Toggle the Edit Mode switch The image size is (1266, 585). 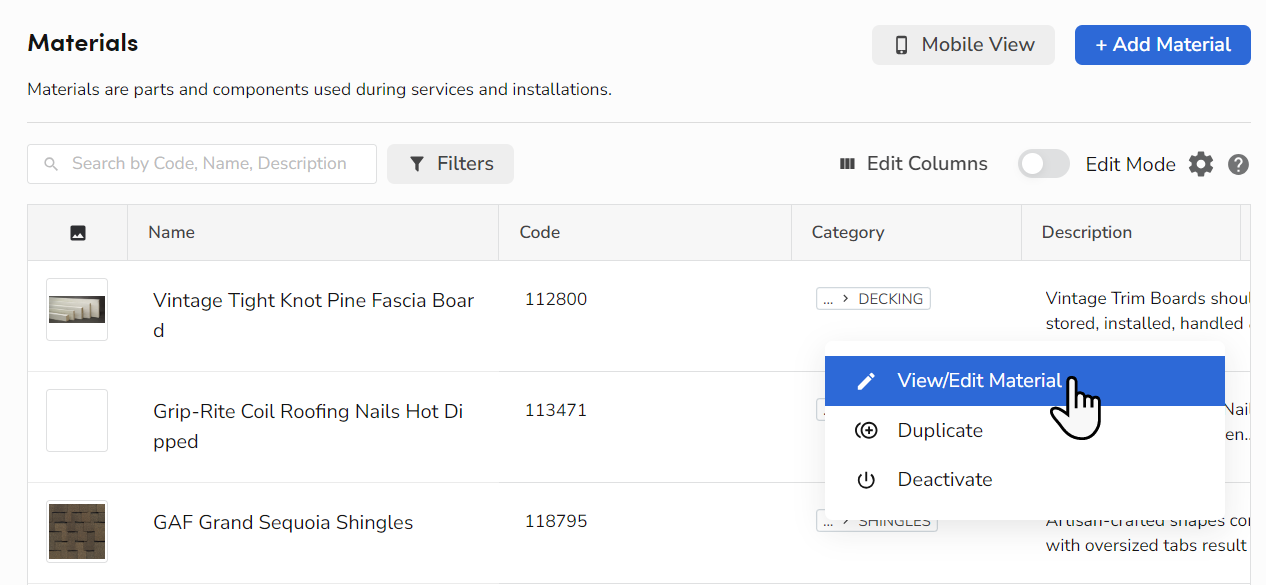tap(1044, 164)
